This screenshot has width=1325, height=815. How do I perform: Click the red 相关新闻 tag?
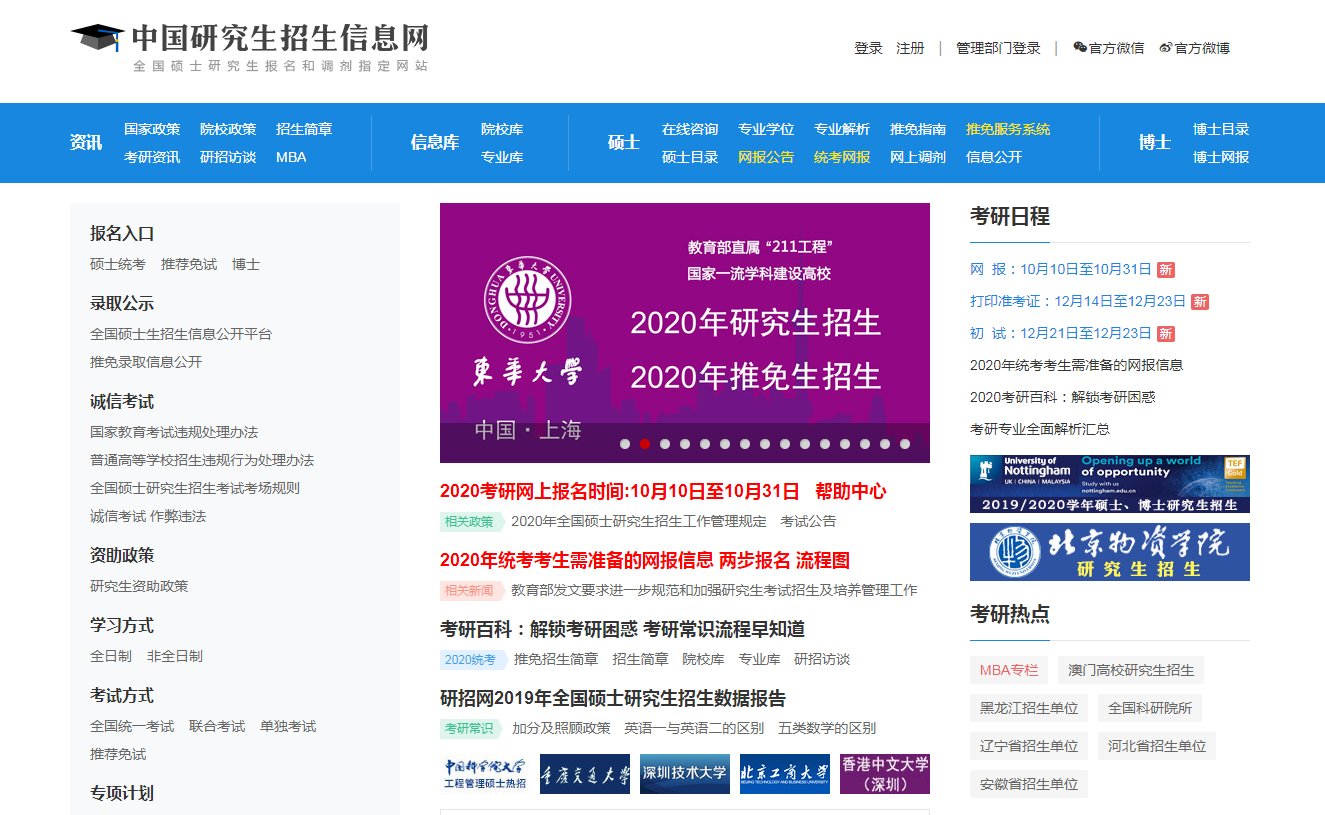pos(470,590)
